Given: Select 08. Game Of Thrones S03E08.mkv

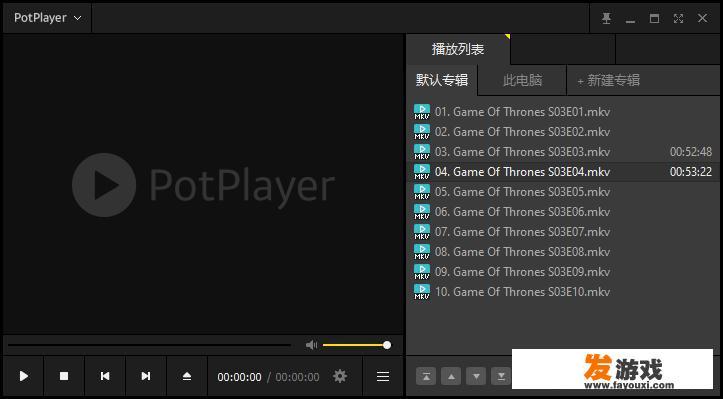Looking at the screenshot, I should pos(563,251).
